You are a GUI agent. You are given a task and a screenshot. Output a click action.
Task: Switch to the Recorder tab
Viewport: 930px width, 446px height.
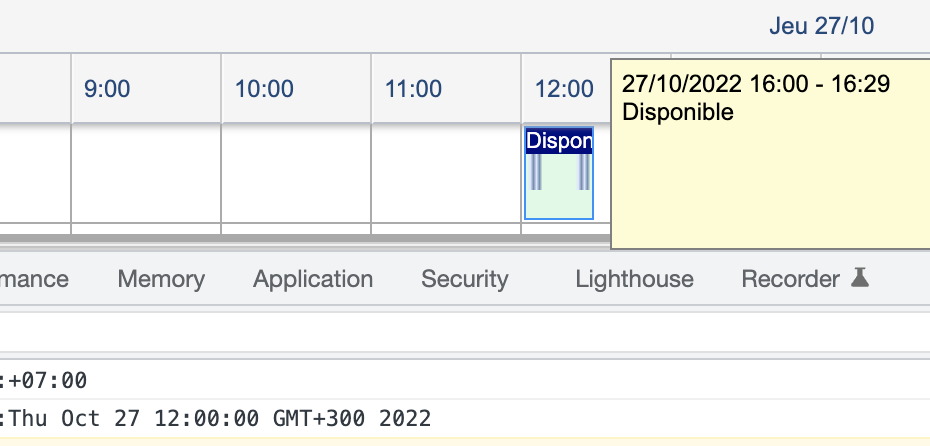pos(791,279)
